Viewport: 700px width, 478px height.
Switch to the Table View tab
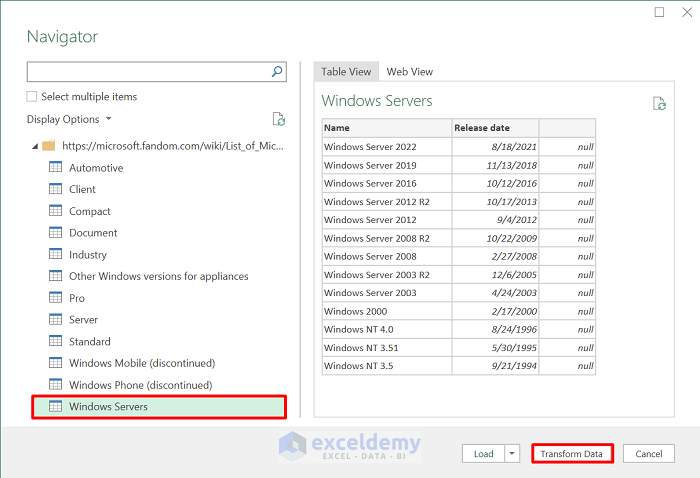coord(346,71)
